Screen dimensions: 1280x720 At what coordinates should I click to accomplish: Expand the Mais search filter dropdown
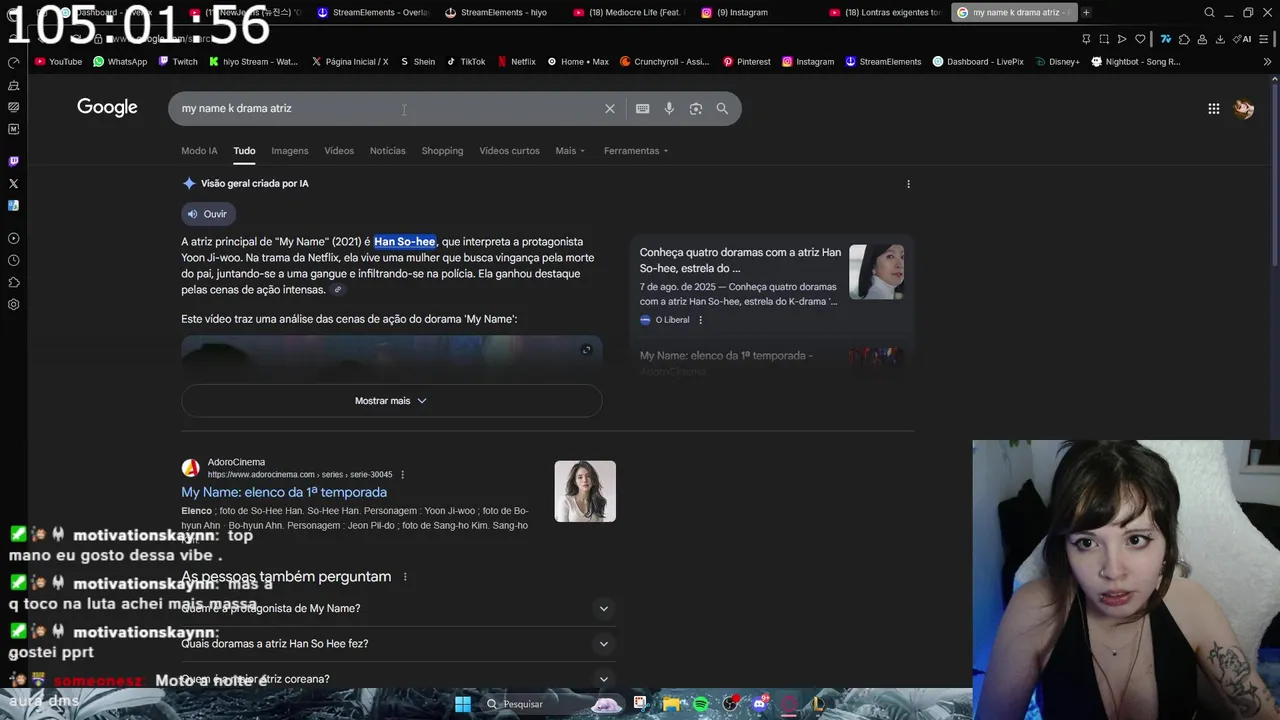pyautogui.click(x=570, y=151)
